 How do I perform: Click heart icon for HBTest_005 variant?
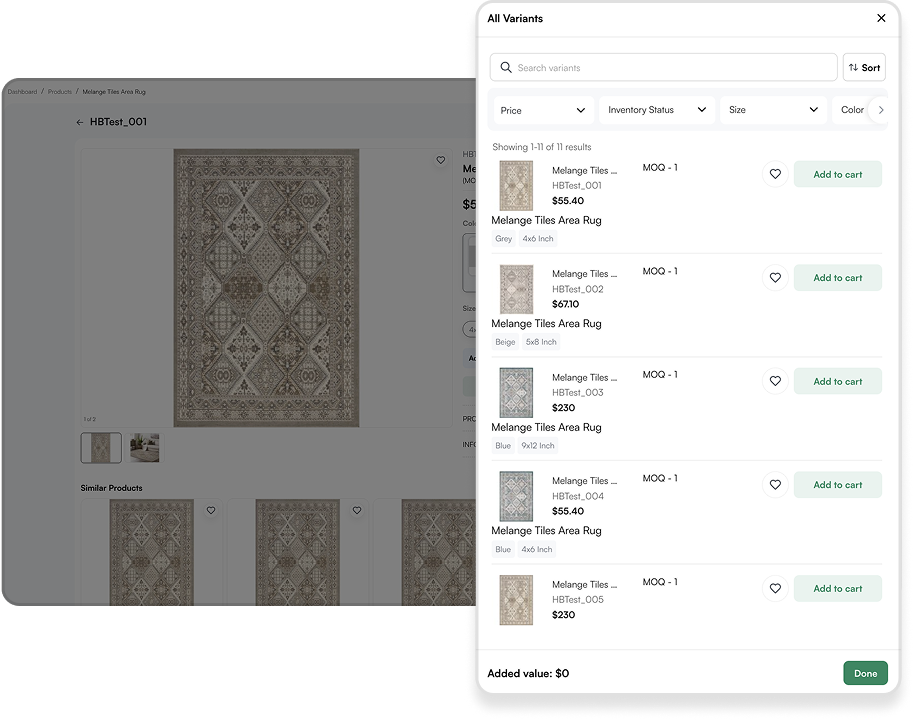coord(775,589)
